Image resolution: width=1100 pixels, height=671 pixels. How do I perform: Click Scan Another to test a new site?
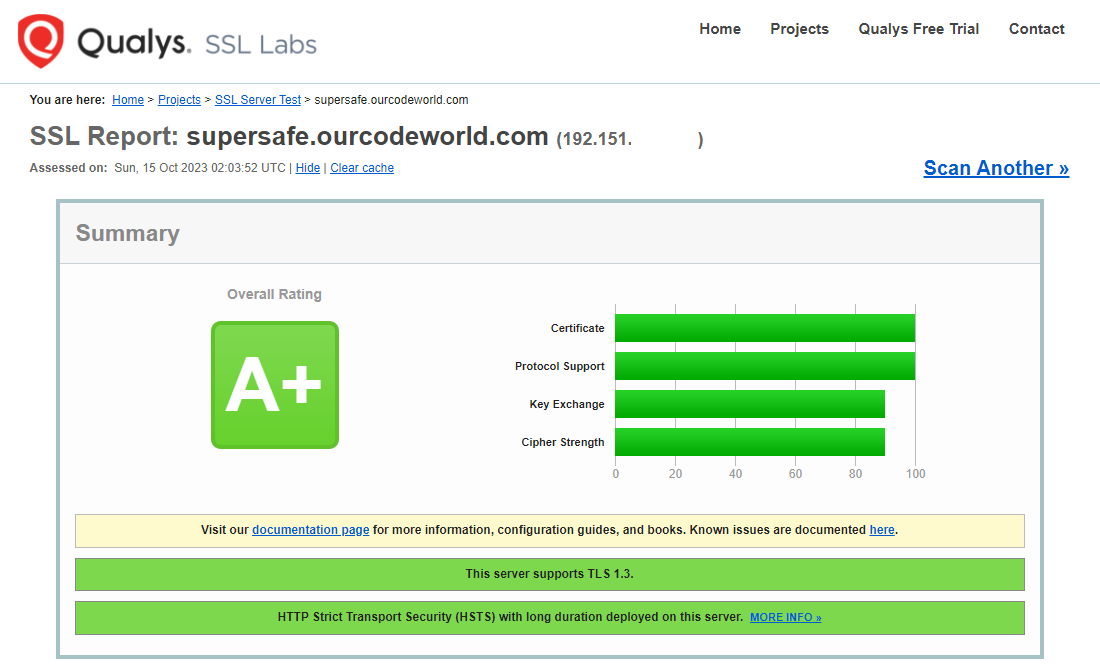coord(995,167)
